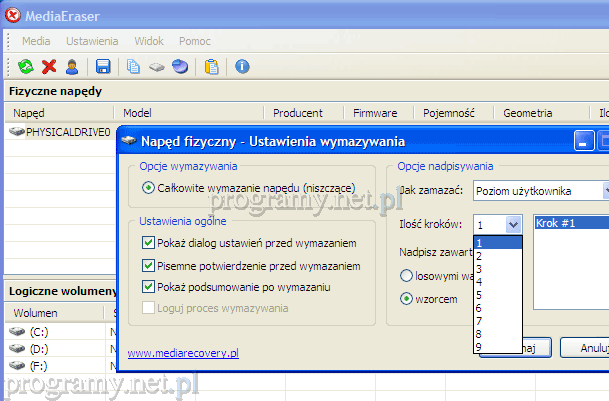Uncheck 'Pokaż dialog ustawień przed wymazaniem'

pyautogui.click(x=149, y=243)
